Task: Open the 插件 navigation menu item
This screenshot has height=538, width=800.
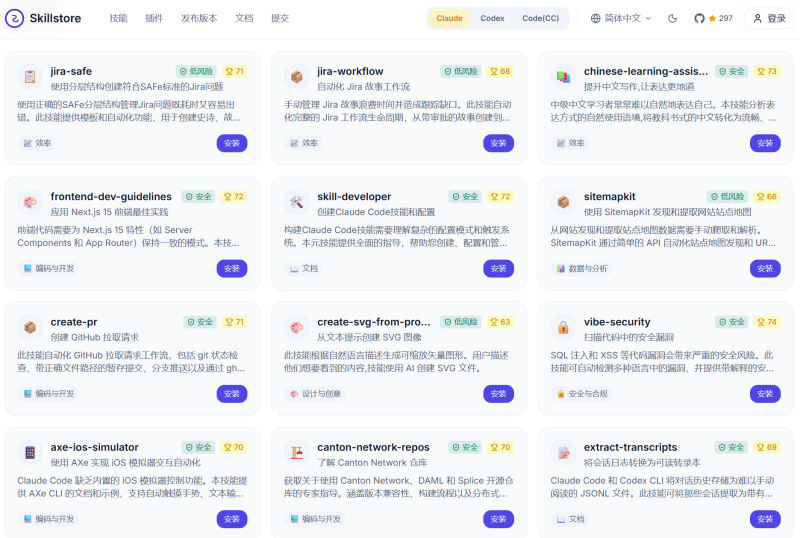Action: [154, 18]
